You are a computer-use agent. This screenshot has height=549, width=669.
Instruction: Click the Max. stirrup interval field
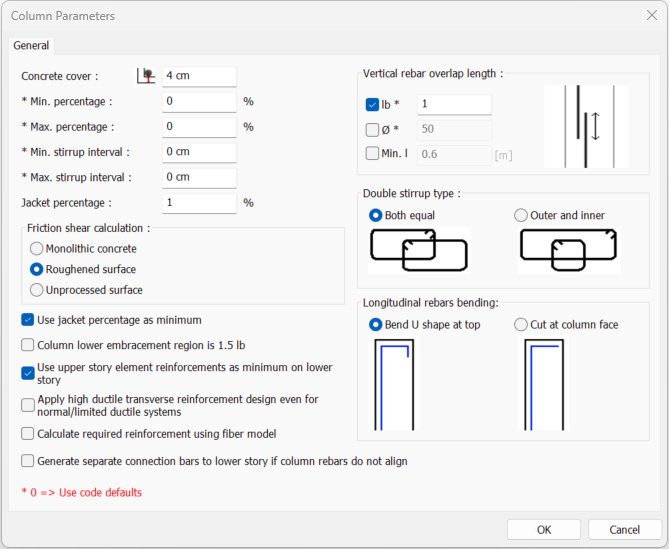click(x=199, y=177)
